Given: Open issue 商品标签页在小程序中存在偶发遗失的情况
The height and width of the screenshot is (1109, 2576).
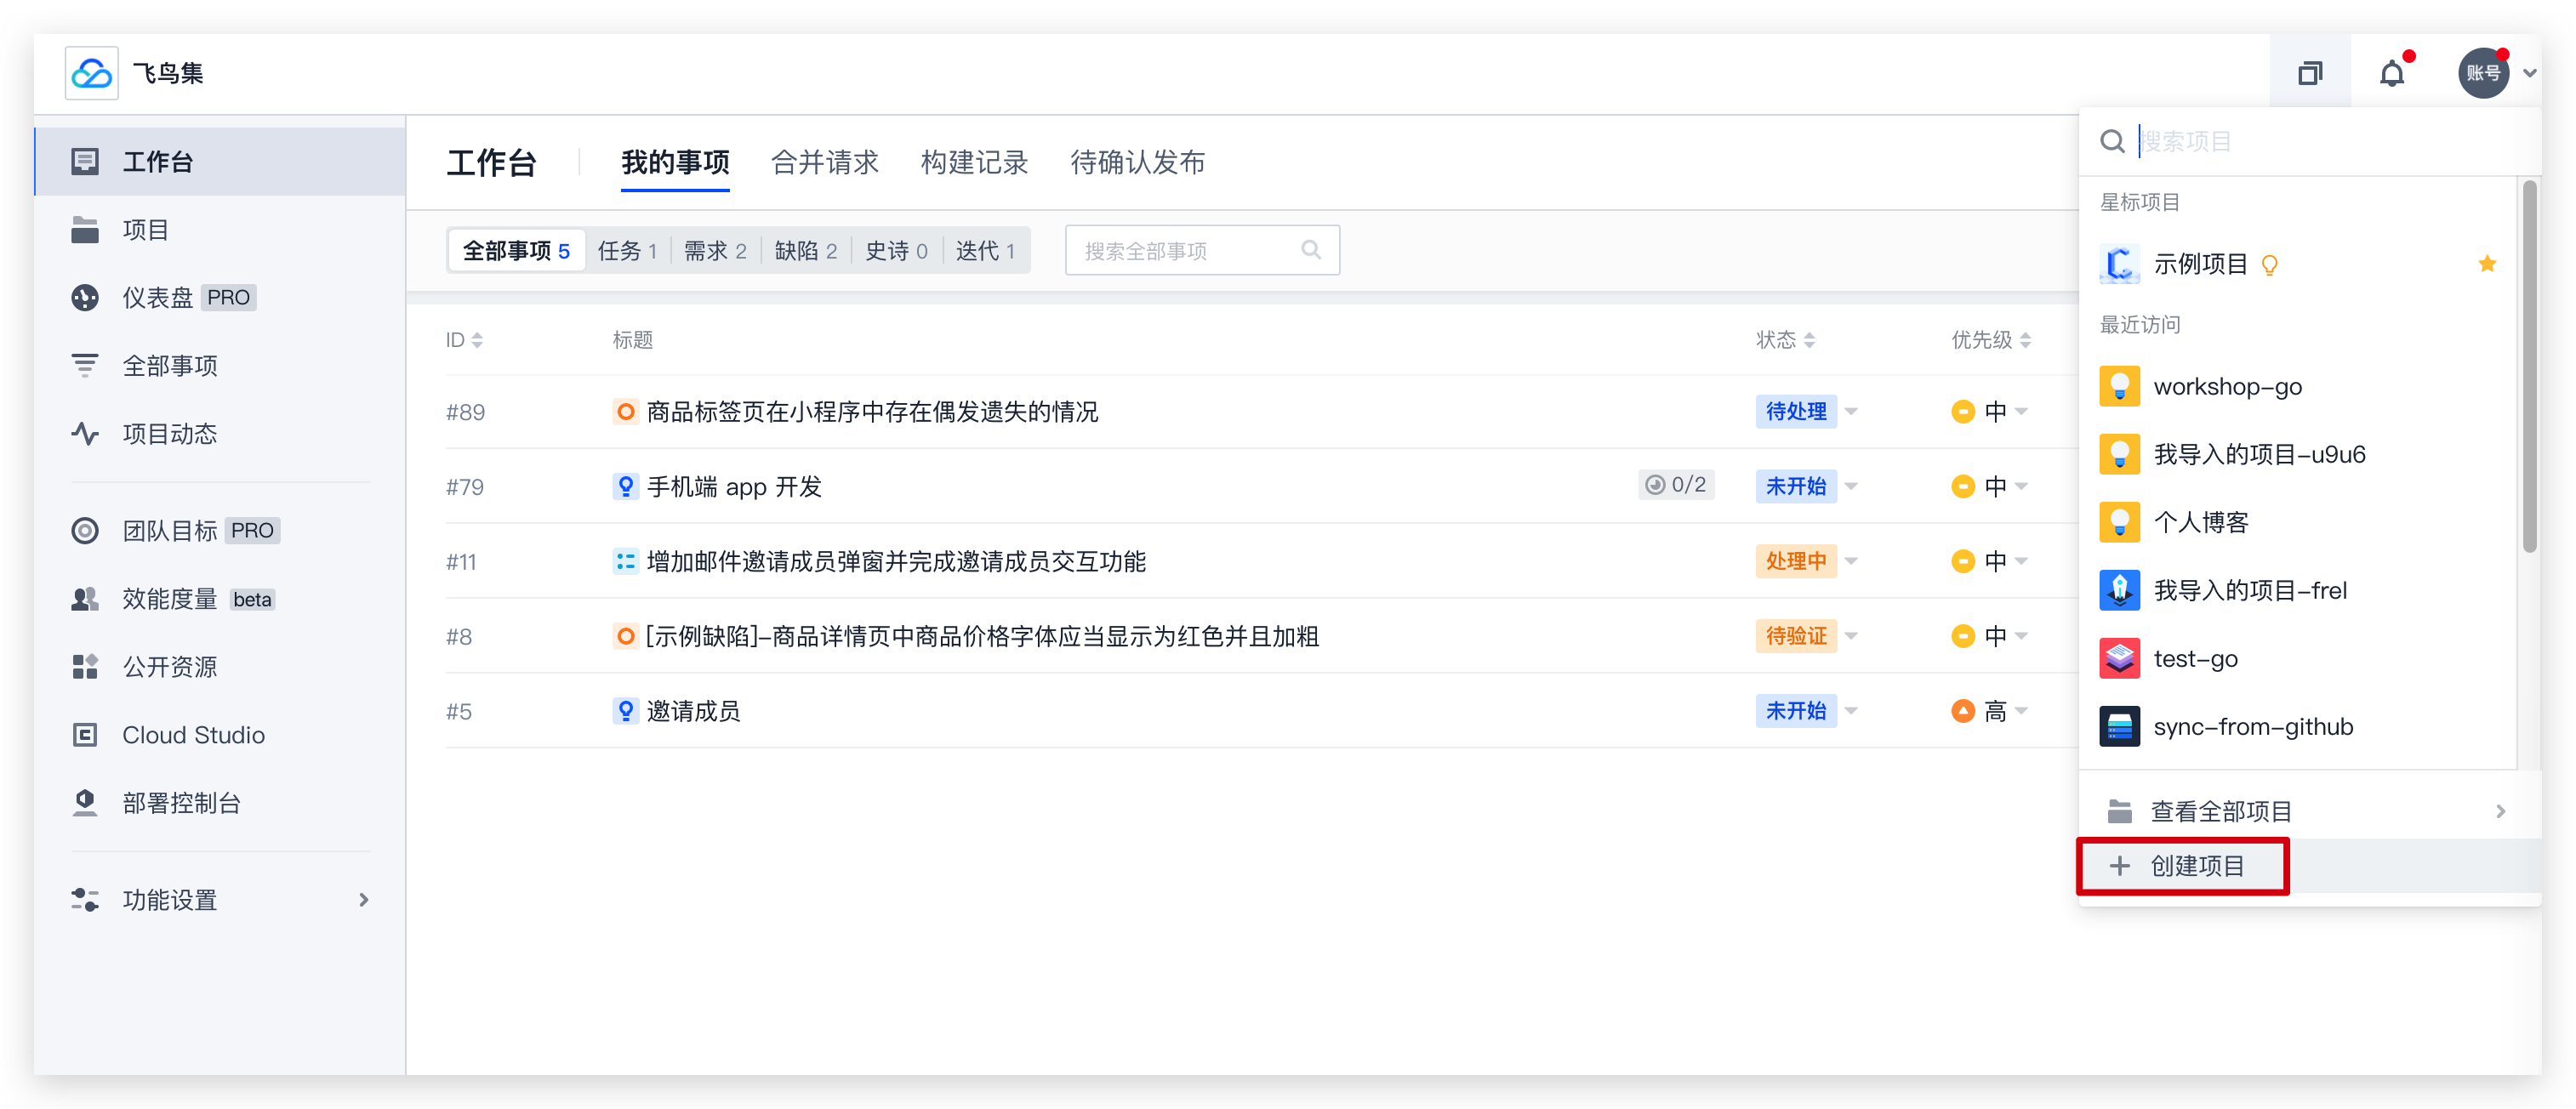Looking at the screenshot, I should (x=872, y=411).
